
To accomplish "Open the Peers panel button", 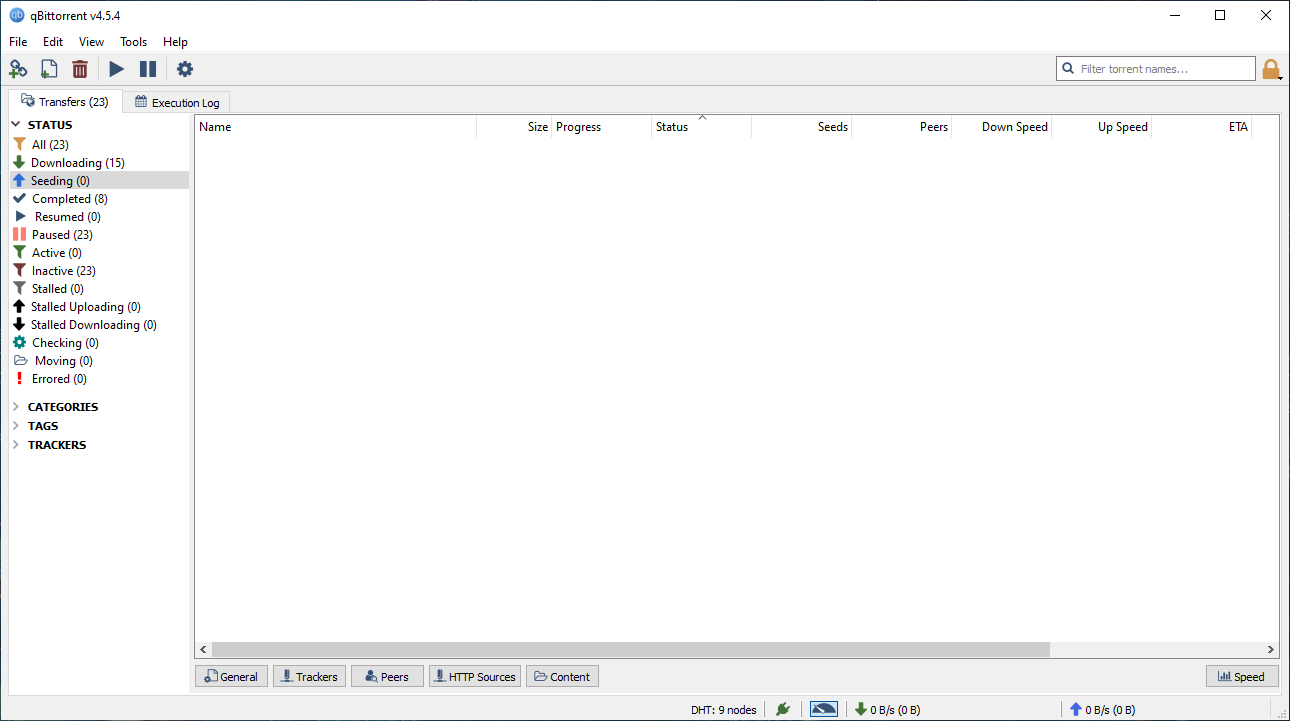I will click(x=387, y=676).
